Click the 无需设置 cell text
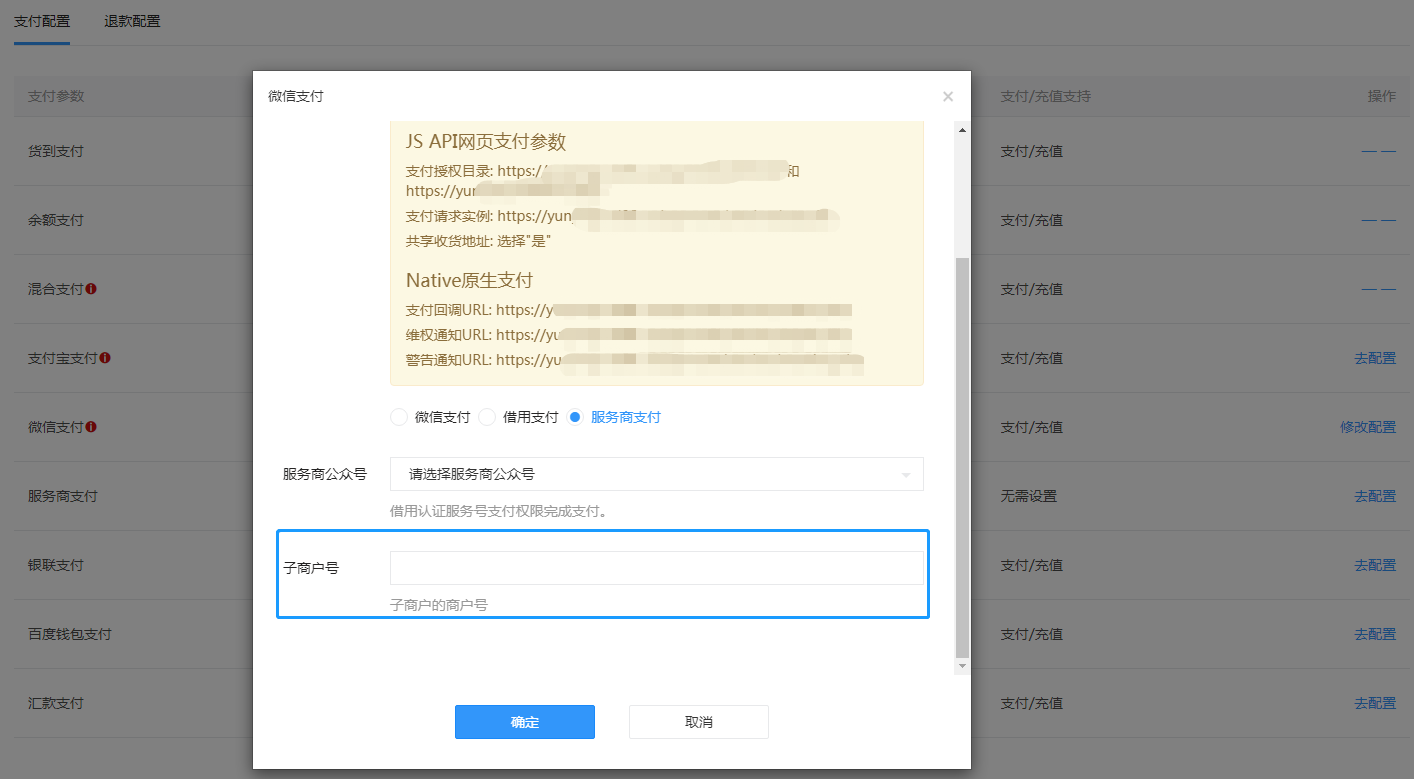This screenshot has width=1414, height=779. click(x=1029, y=496)
